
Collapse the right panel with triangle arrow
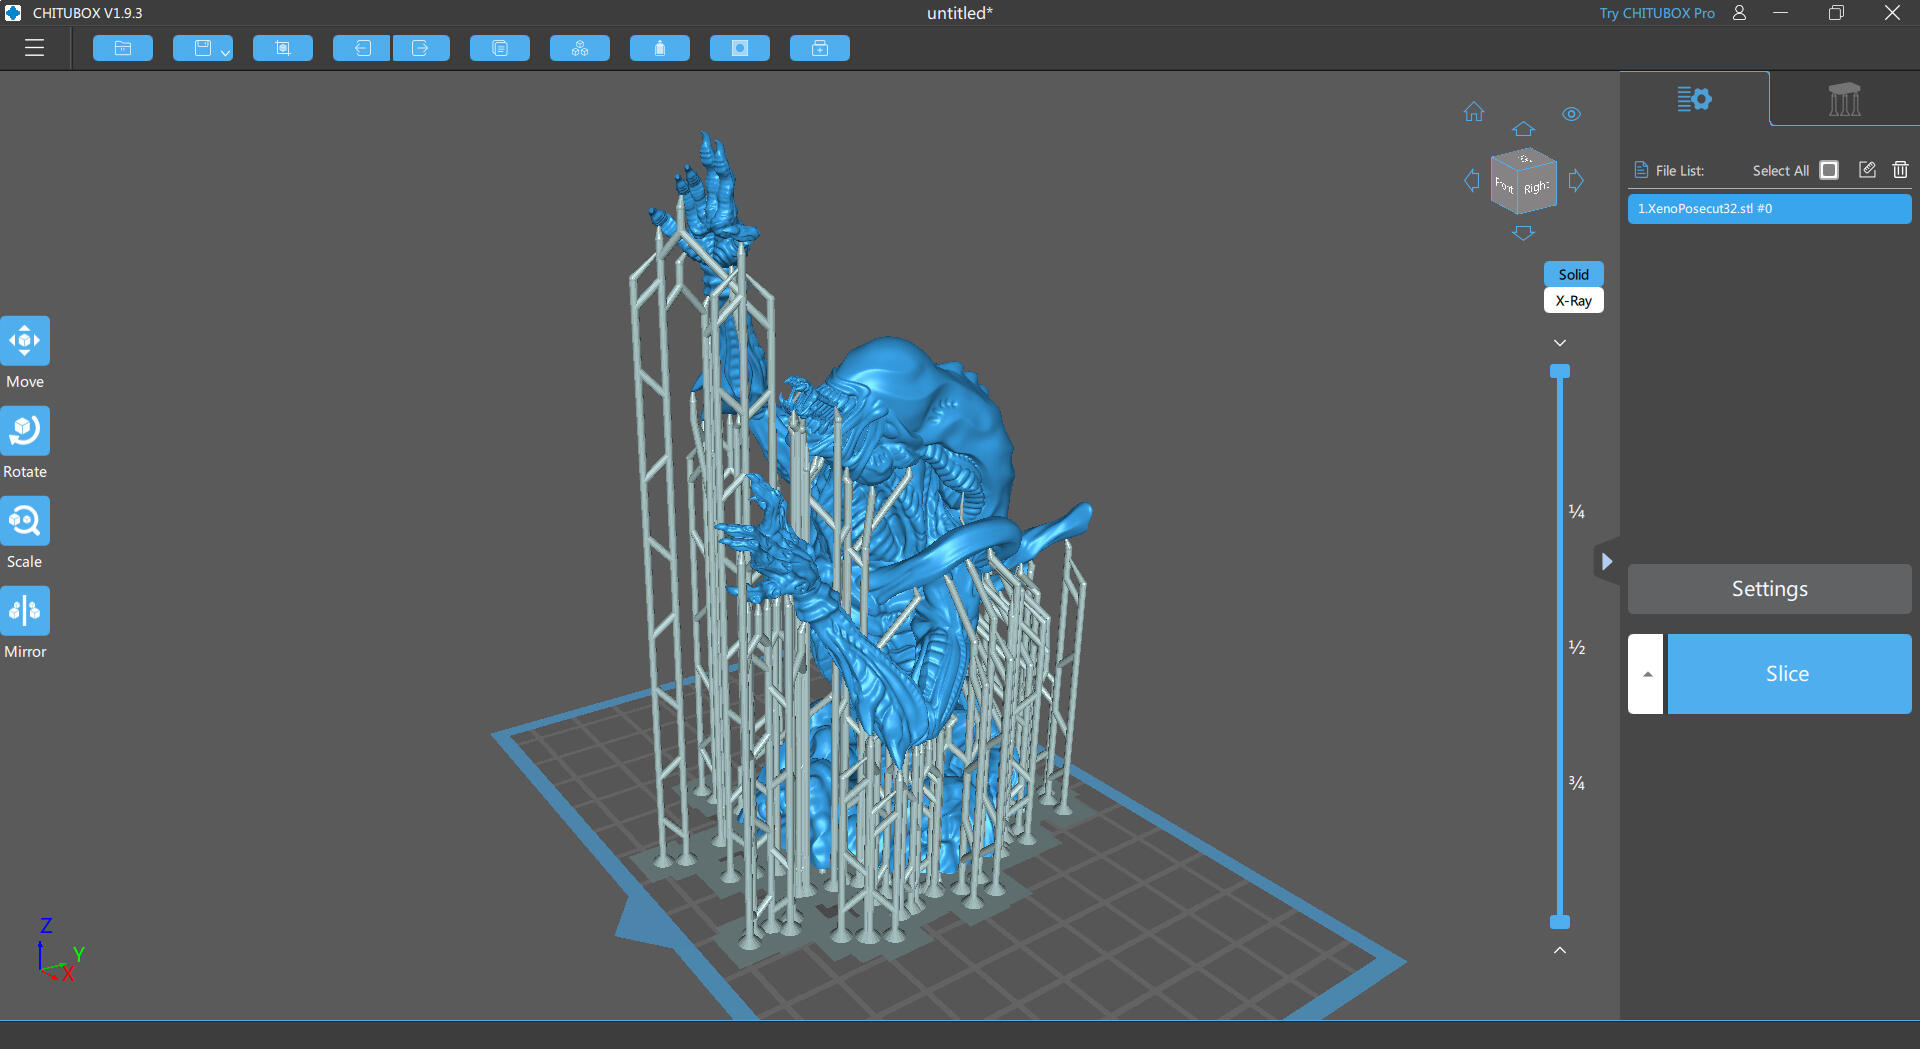(x=1606, y=562)
